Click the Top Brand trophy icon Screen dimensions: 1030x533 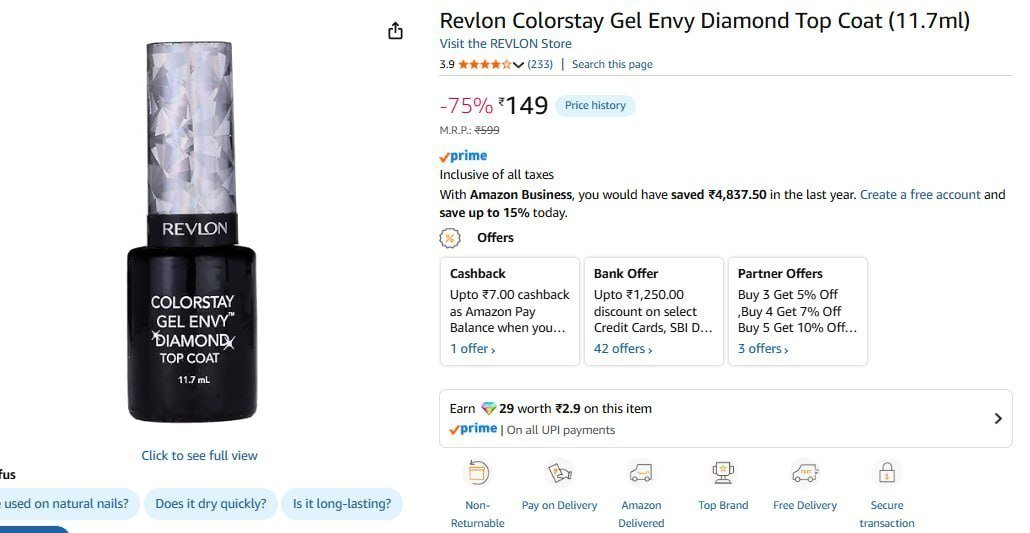click(x=723, y=473)
